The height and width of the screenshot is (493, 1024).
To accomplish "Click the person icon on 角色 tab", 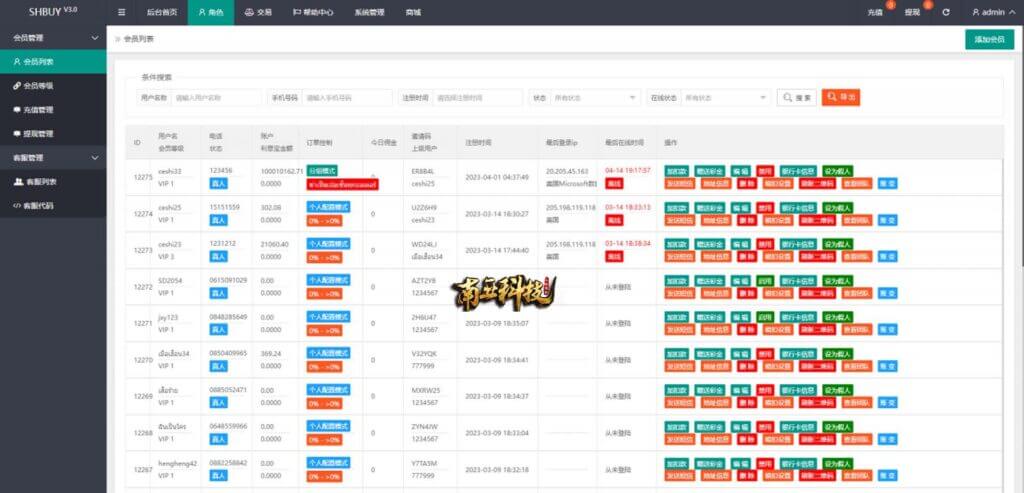I will [x=202, y=12].
